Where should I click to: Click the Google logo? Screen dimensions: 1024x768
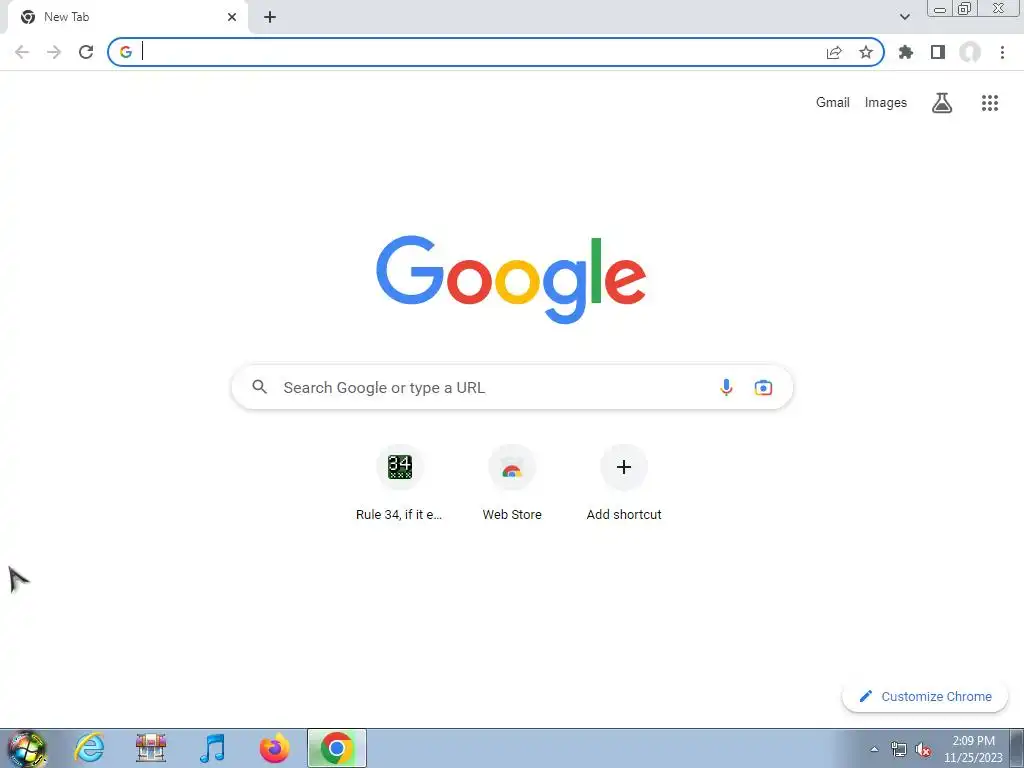pyautogui.click(x=511, y=280)
